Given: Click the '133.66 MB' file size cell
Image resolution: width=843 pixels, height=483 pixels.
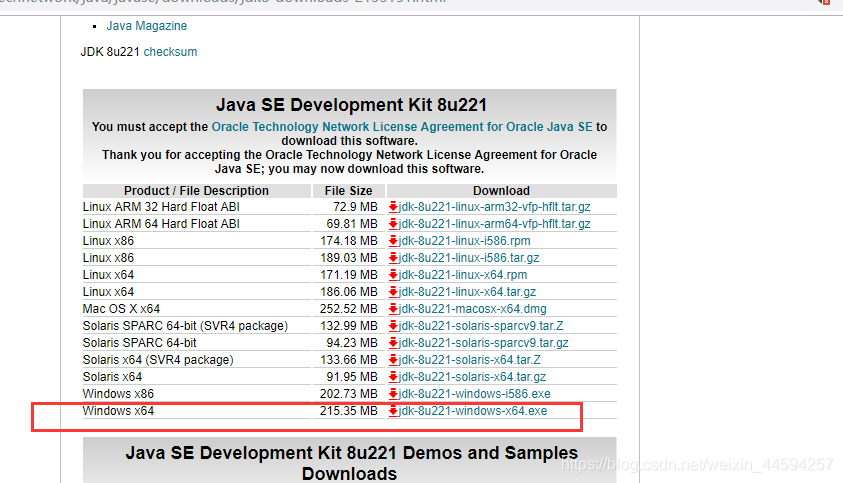Looking at the screenshot, I should coord(348,360).
